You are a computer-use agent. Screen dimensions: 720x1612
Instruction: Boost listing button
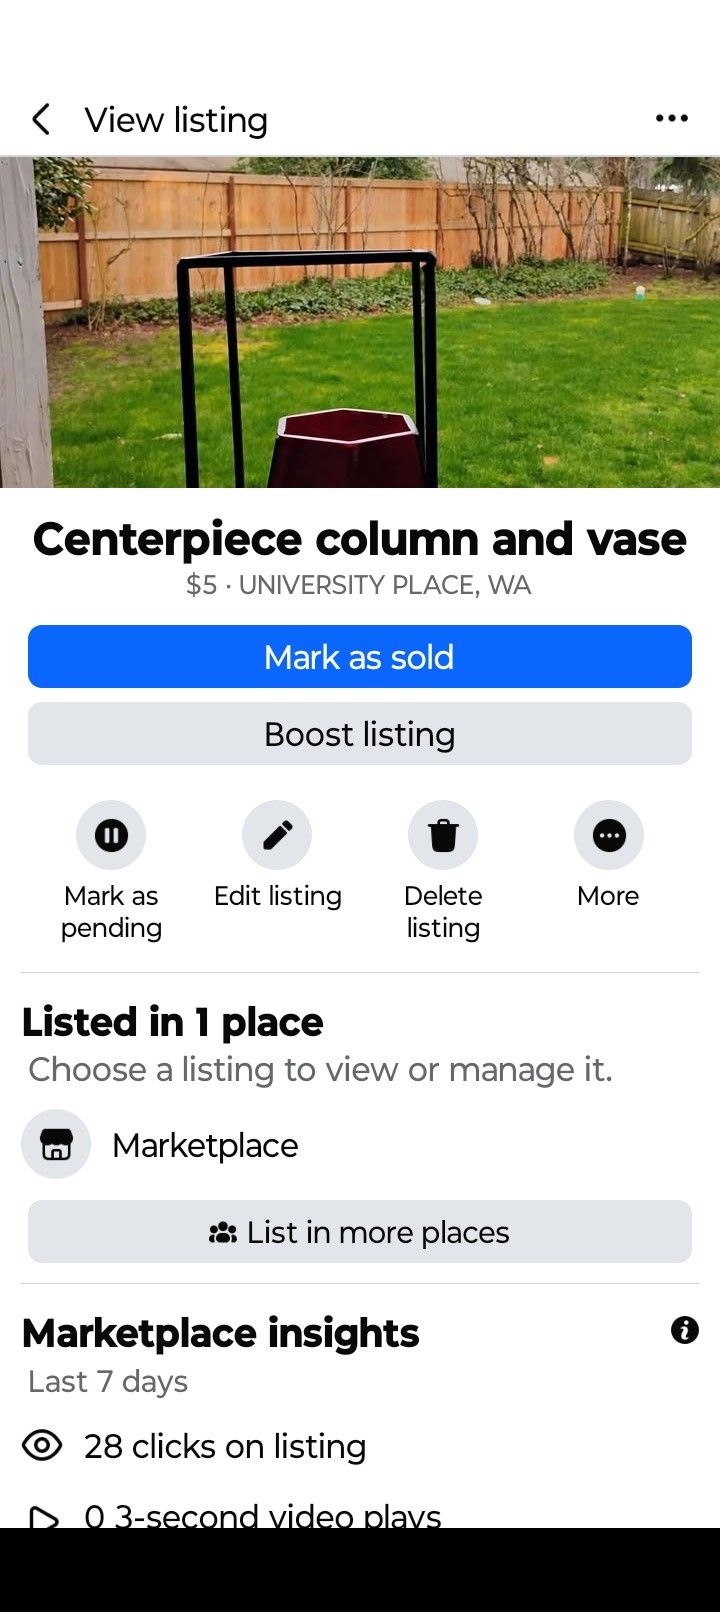360,734
